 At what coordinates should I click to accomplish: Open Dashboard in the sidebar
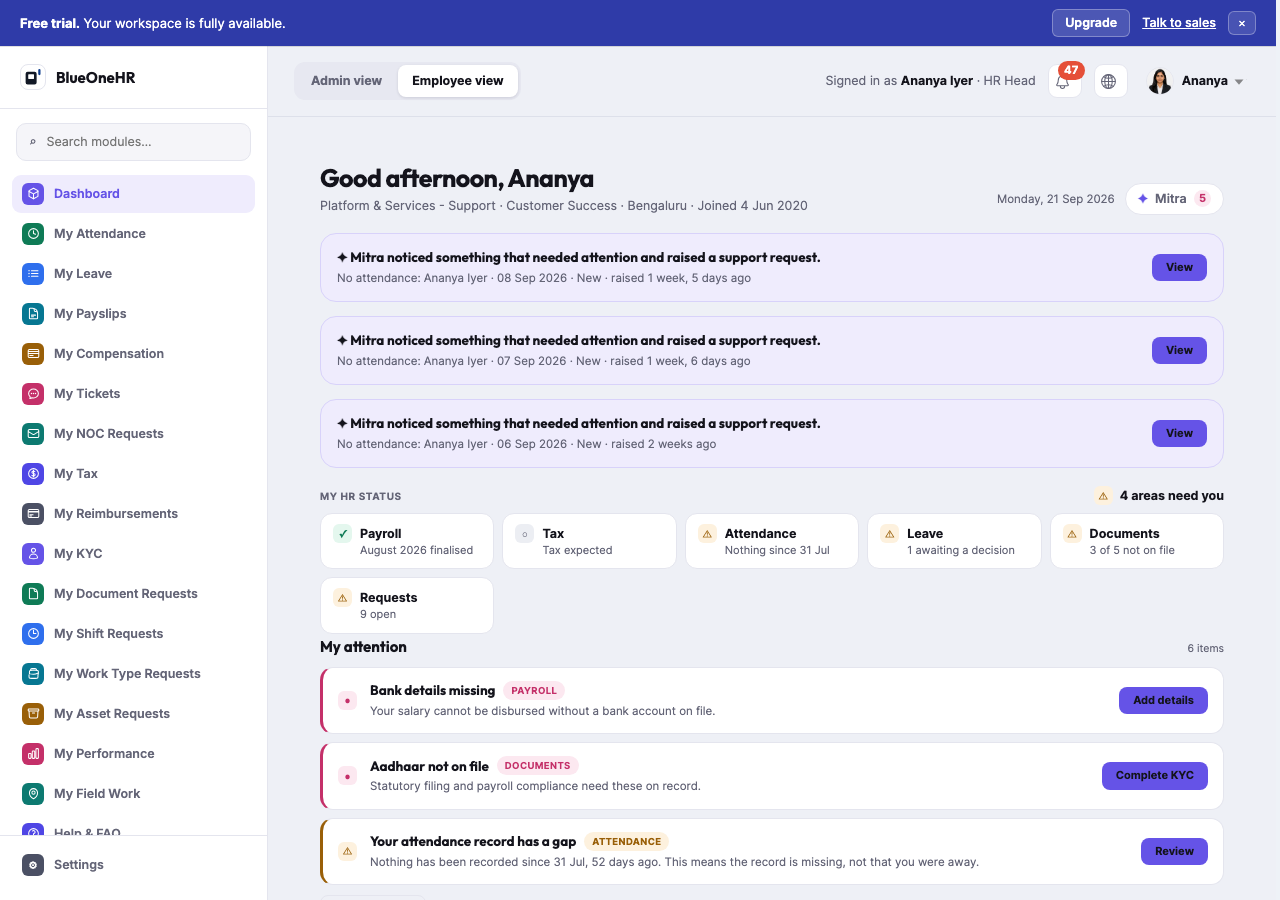133,194
